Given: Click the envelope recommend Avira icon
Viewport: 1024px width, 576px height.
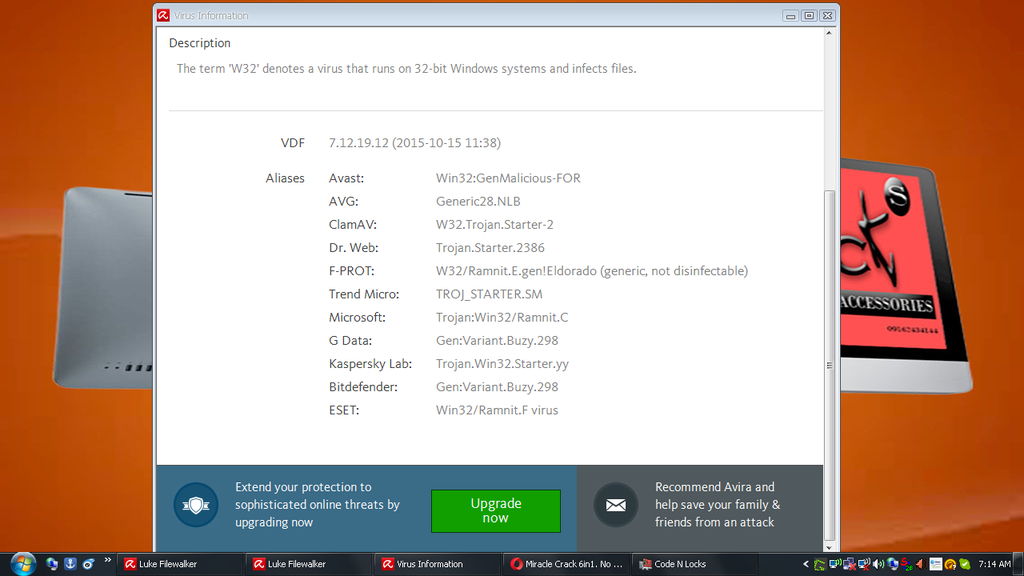Looking at the screenshot, I should pyautogui.click(x=615, y=505).
